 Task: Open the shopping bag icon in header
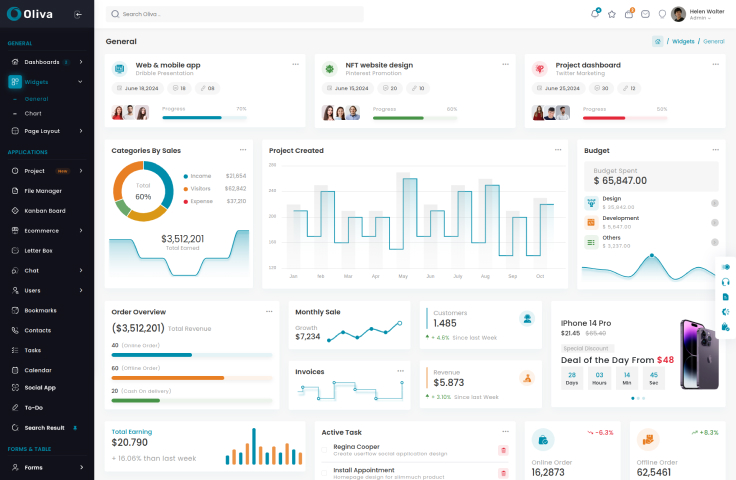click(x=629, y=14)
